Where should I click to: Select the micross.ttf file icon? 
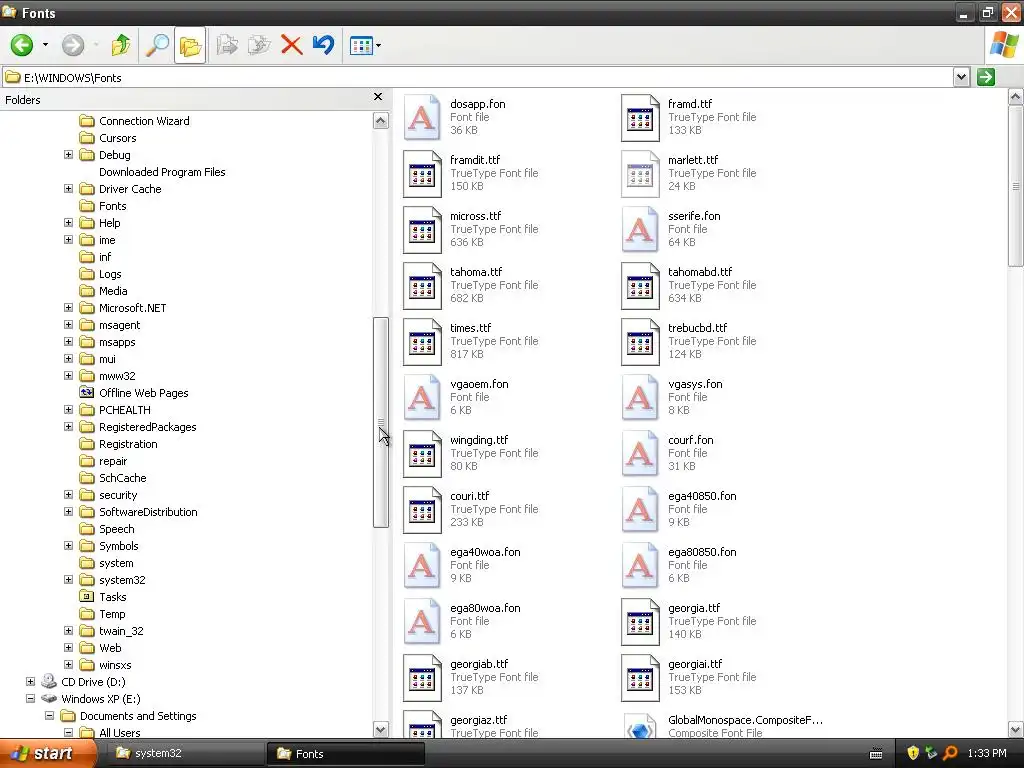tap(422, 230)
